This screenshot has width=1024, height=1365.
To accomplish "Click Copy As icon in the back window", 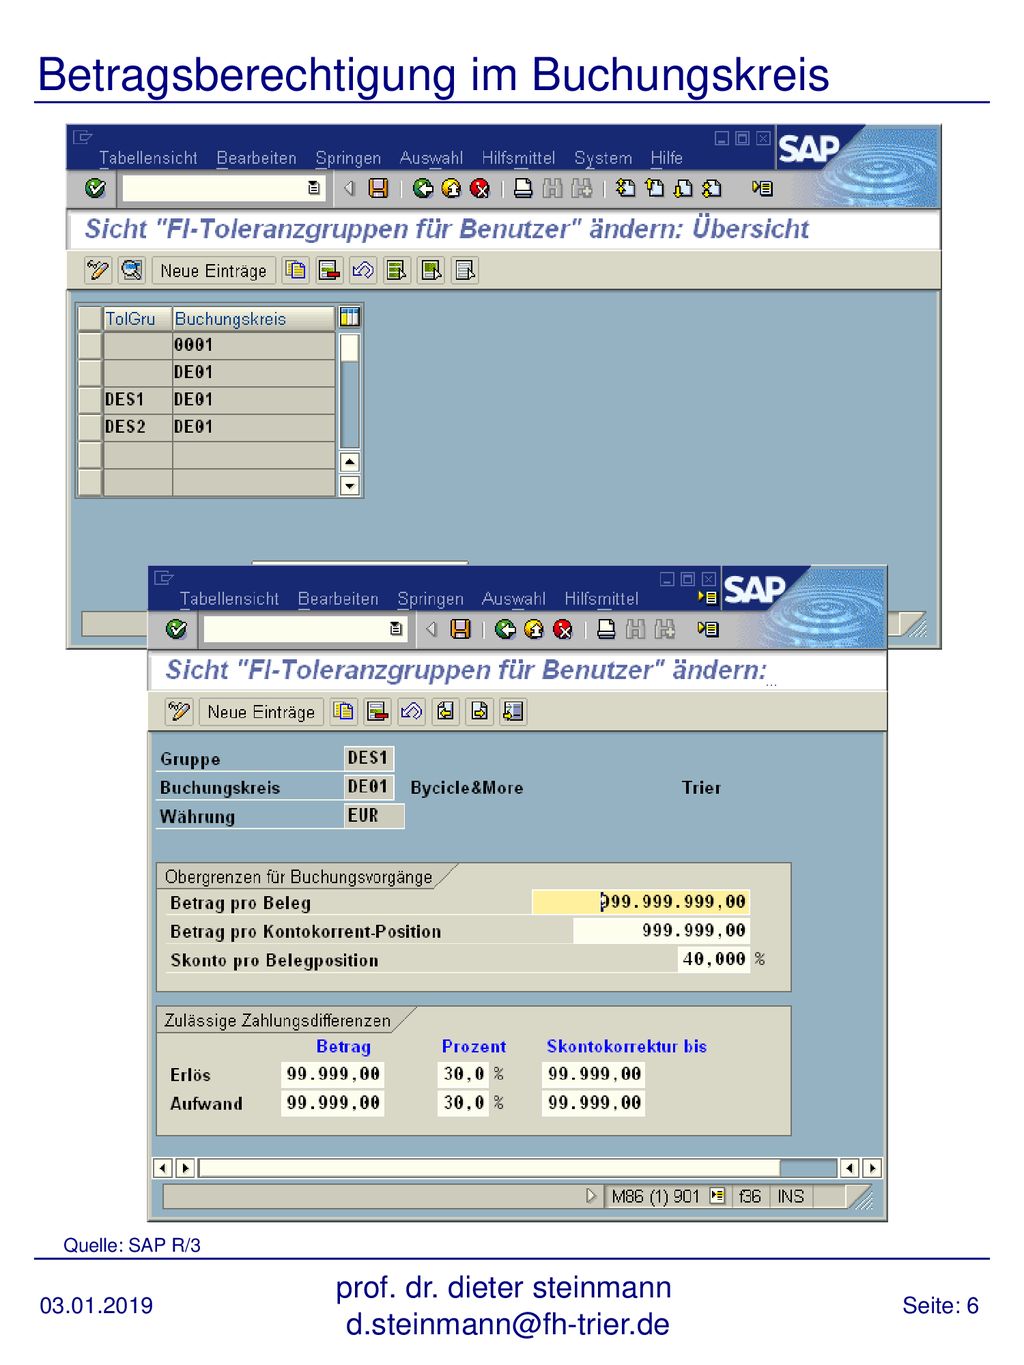I will coord(296,270).
